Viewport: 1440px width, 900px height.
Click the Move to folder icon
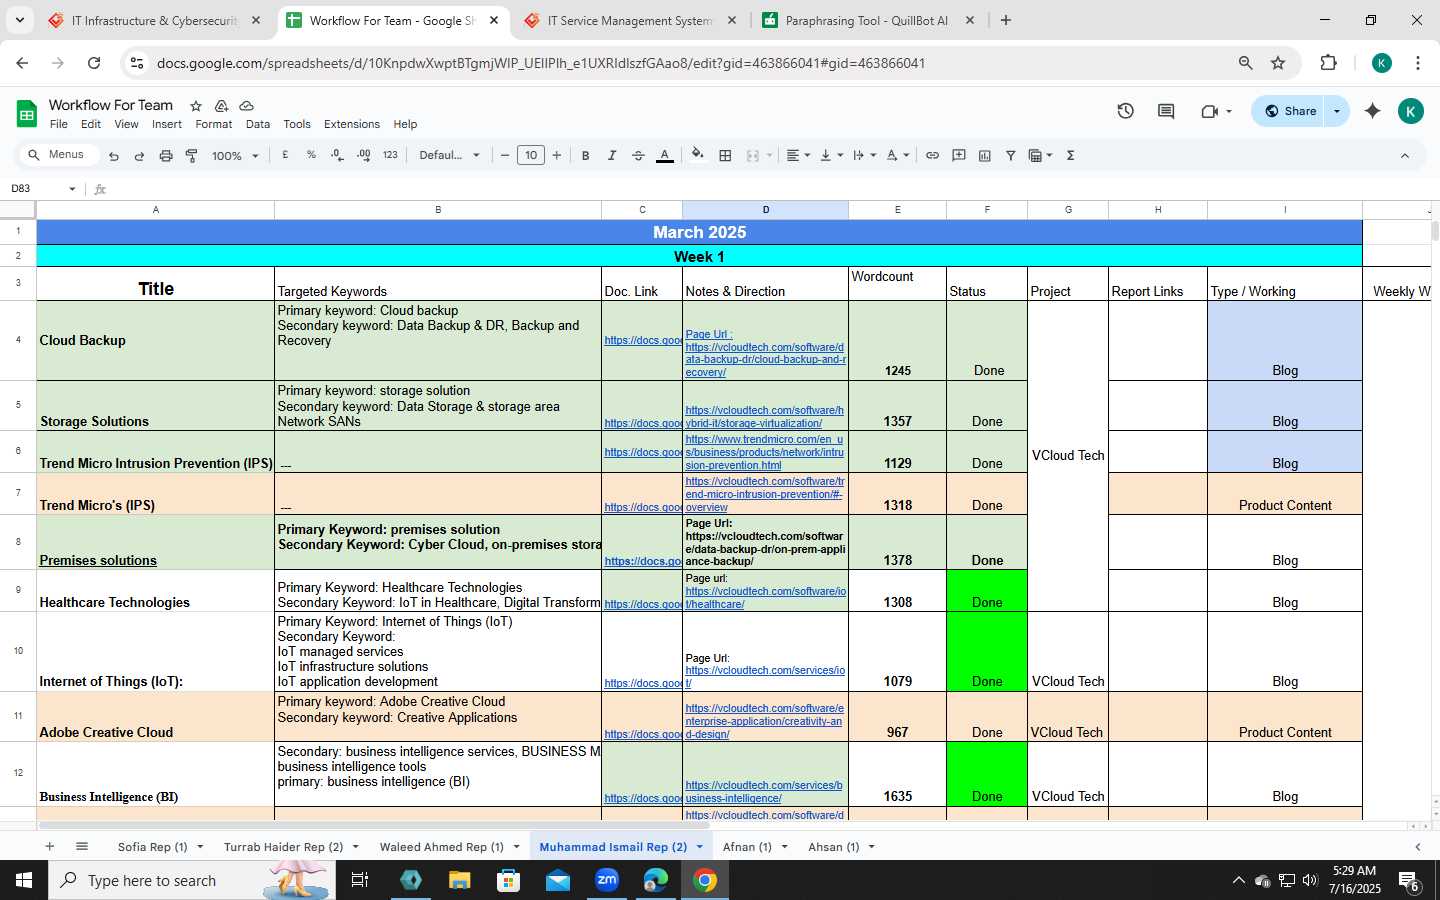coord(221,105)
